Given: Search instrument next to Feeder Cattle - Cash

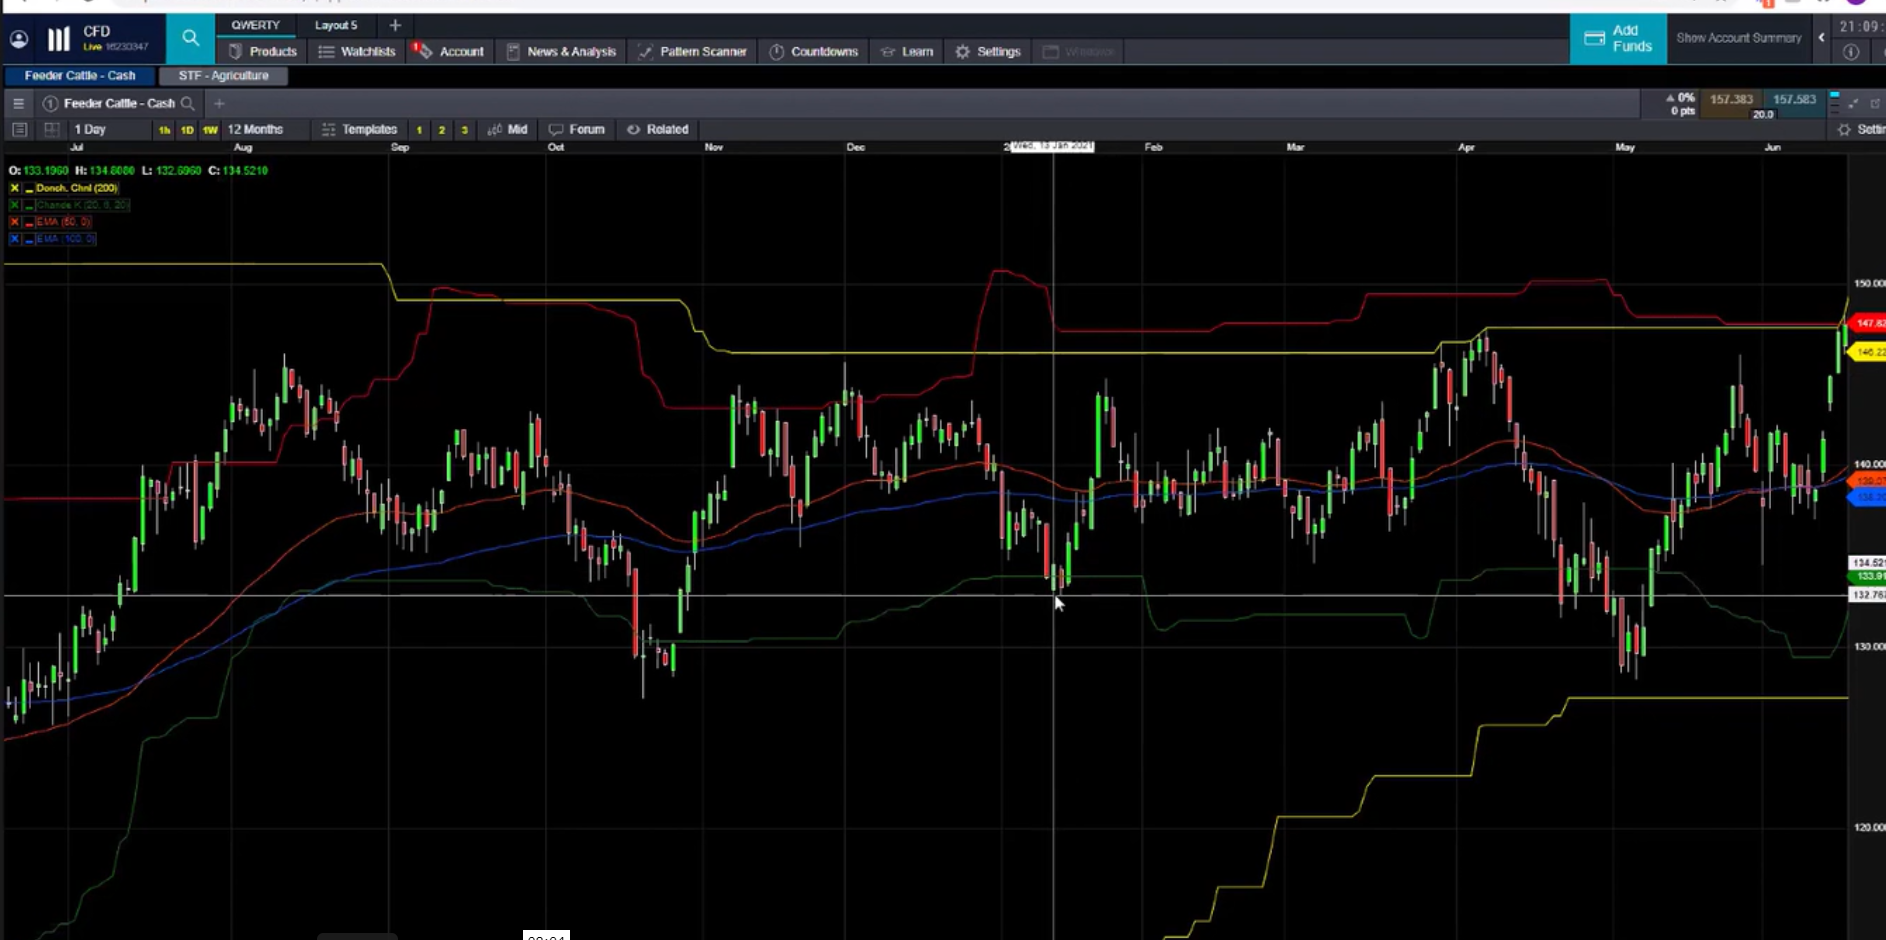Looking at the screenshot, I should (187, 103).
